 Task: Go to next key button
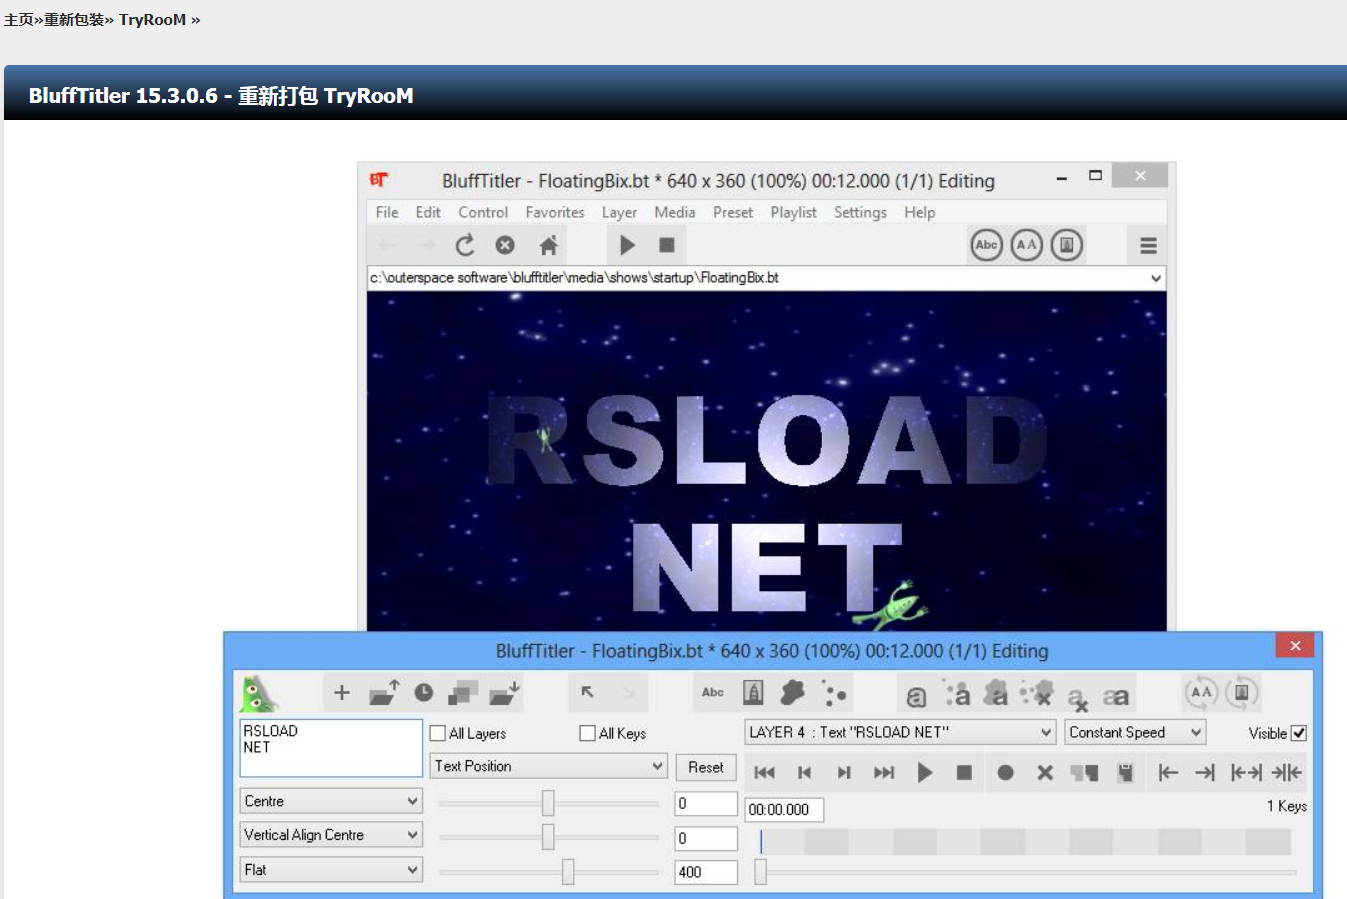click(x=844, y=772)
